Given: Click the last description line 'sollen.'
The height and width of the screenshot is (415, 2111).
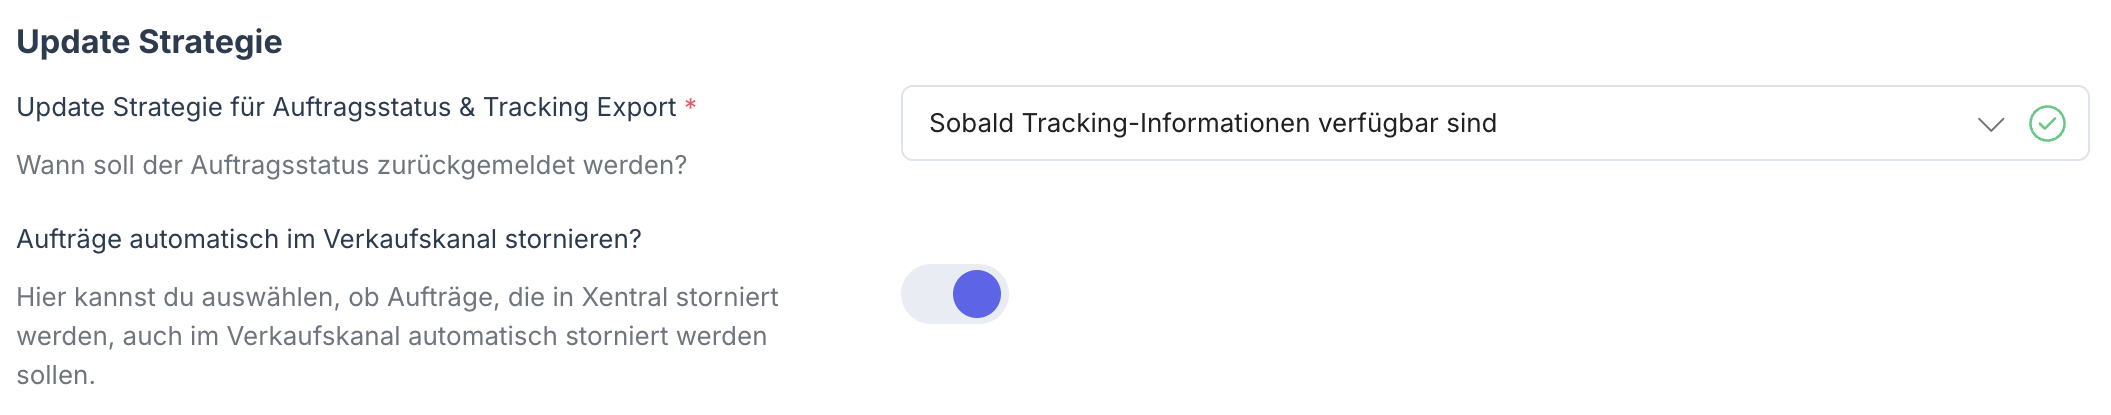Looking at the screenshot, I should (56, 375).
